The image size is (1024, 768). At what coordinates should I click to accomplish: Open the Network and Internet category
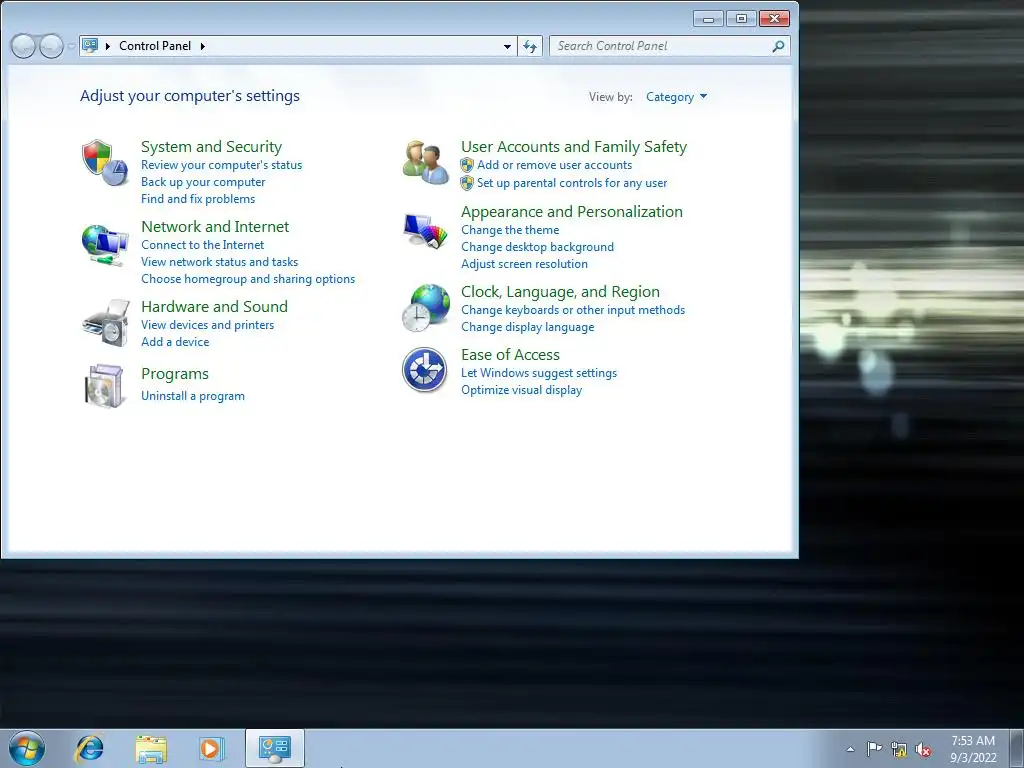[x=215, y=227]
